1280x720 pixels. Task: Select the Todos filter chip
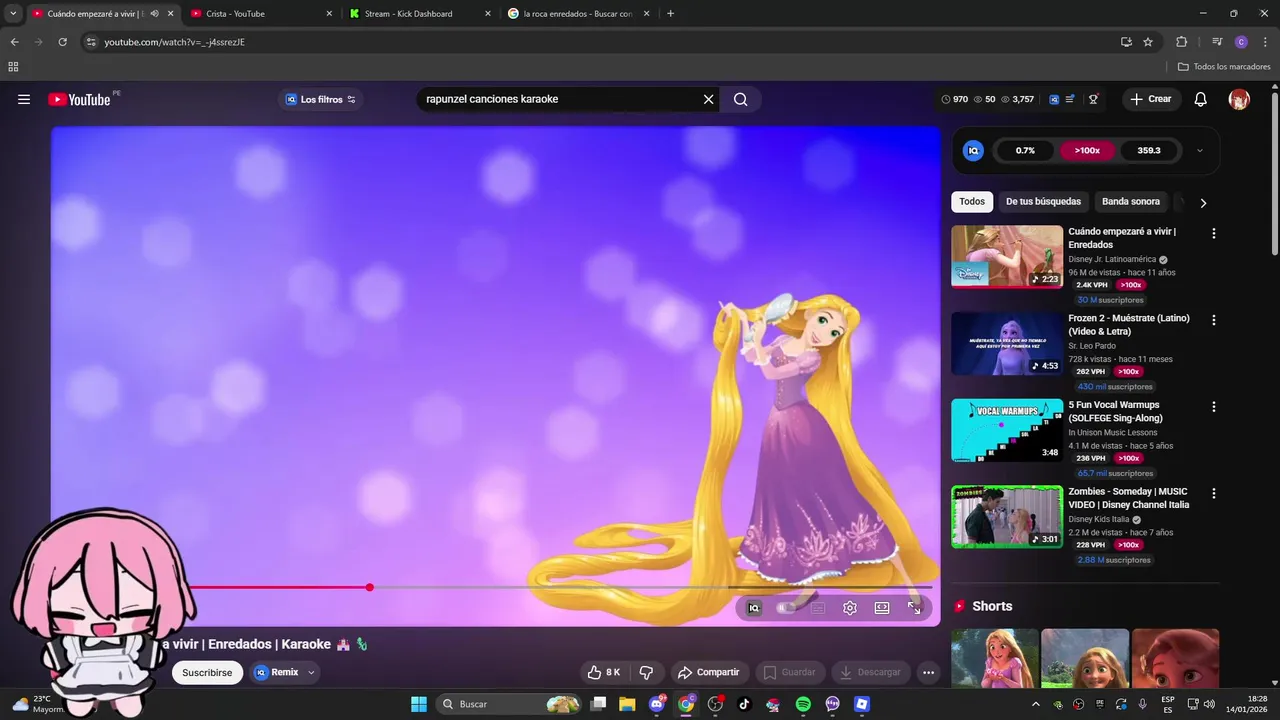pyautogui.click(x=972, y=201)
